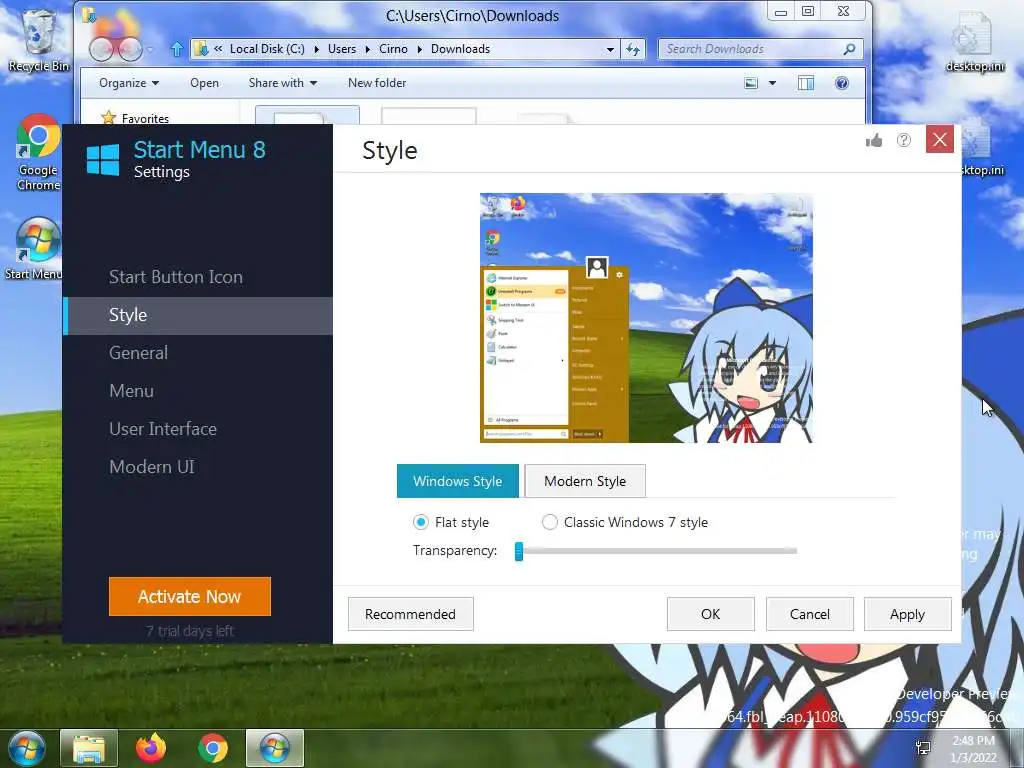The width and height of the screenshot is (1024, 768).
Task: Launch Firefox from the taskbar
Action: pos(151,748)
